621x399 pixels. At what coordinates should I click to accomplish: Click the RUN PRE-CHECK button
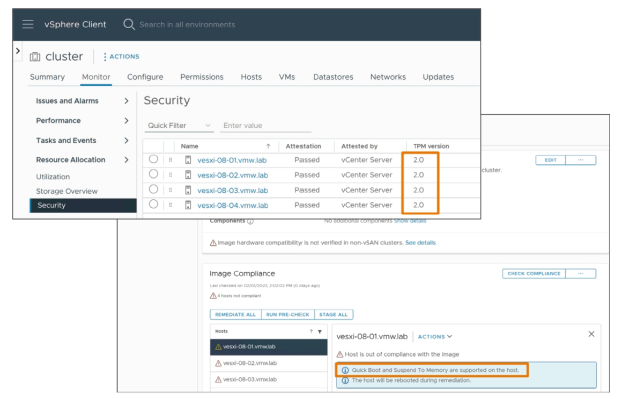tap(288, 314)
